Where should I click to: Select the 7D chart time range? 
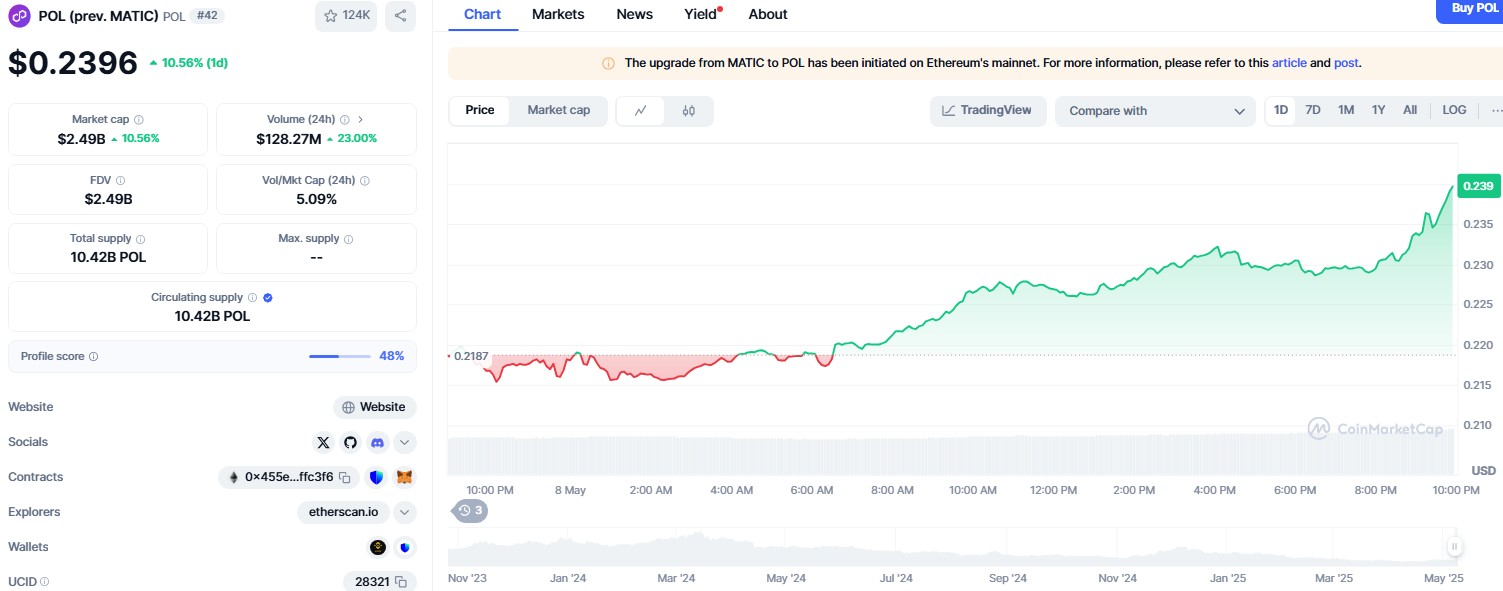[1313, 110]
